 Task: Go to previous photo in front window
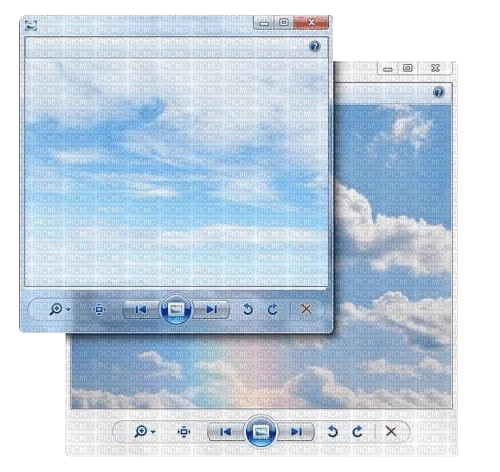pos(141,310)
